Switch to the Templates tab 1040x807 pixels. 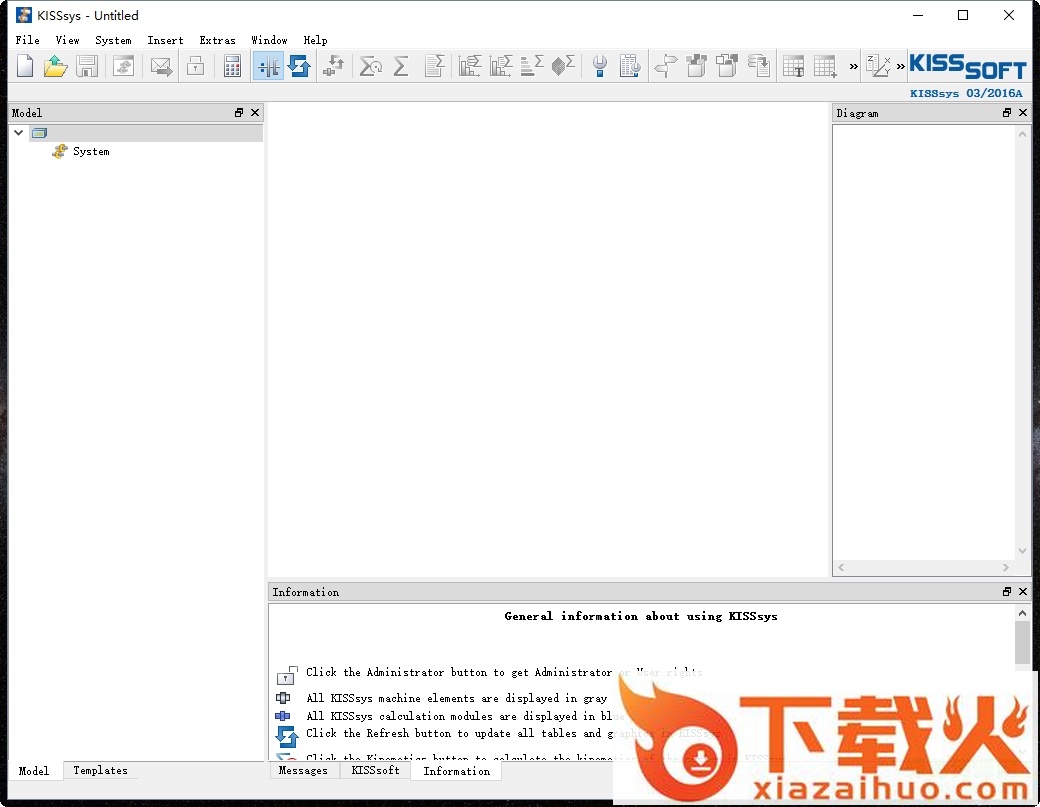100,771
